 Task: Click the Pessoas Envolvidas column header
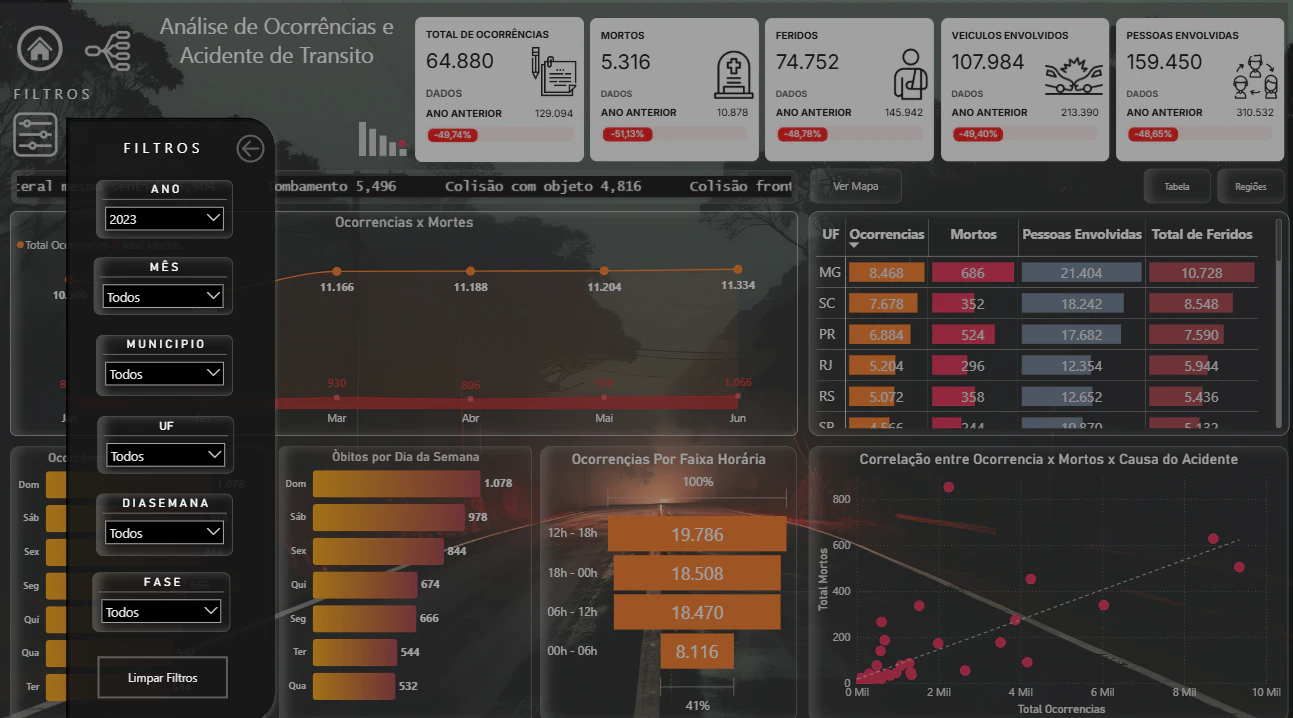tap(1082, 234)
